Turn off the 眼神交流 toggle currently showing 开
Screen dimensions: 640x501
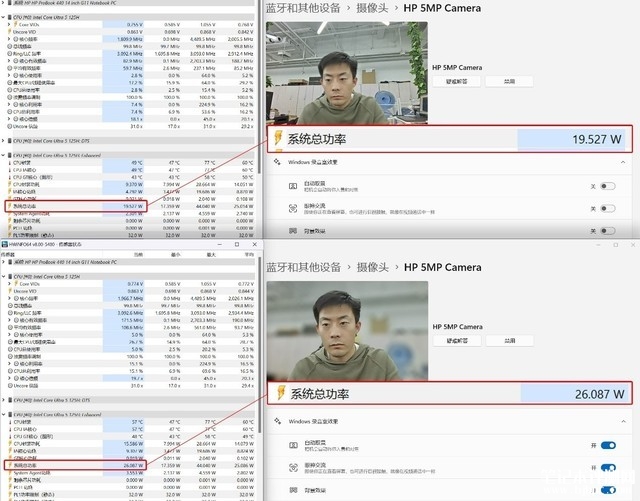[608, 468]
